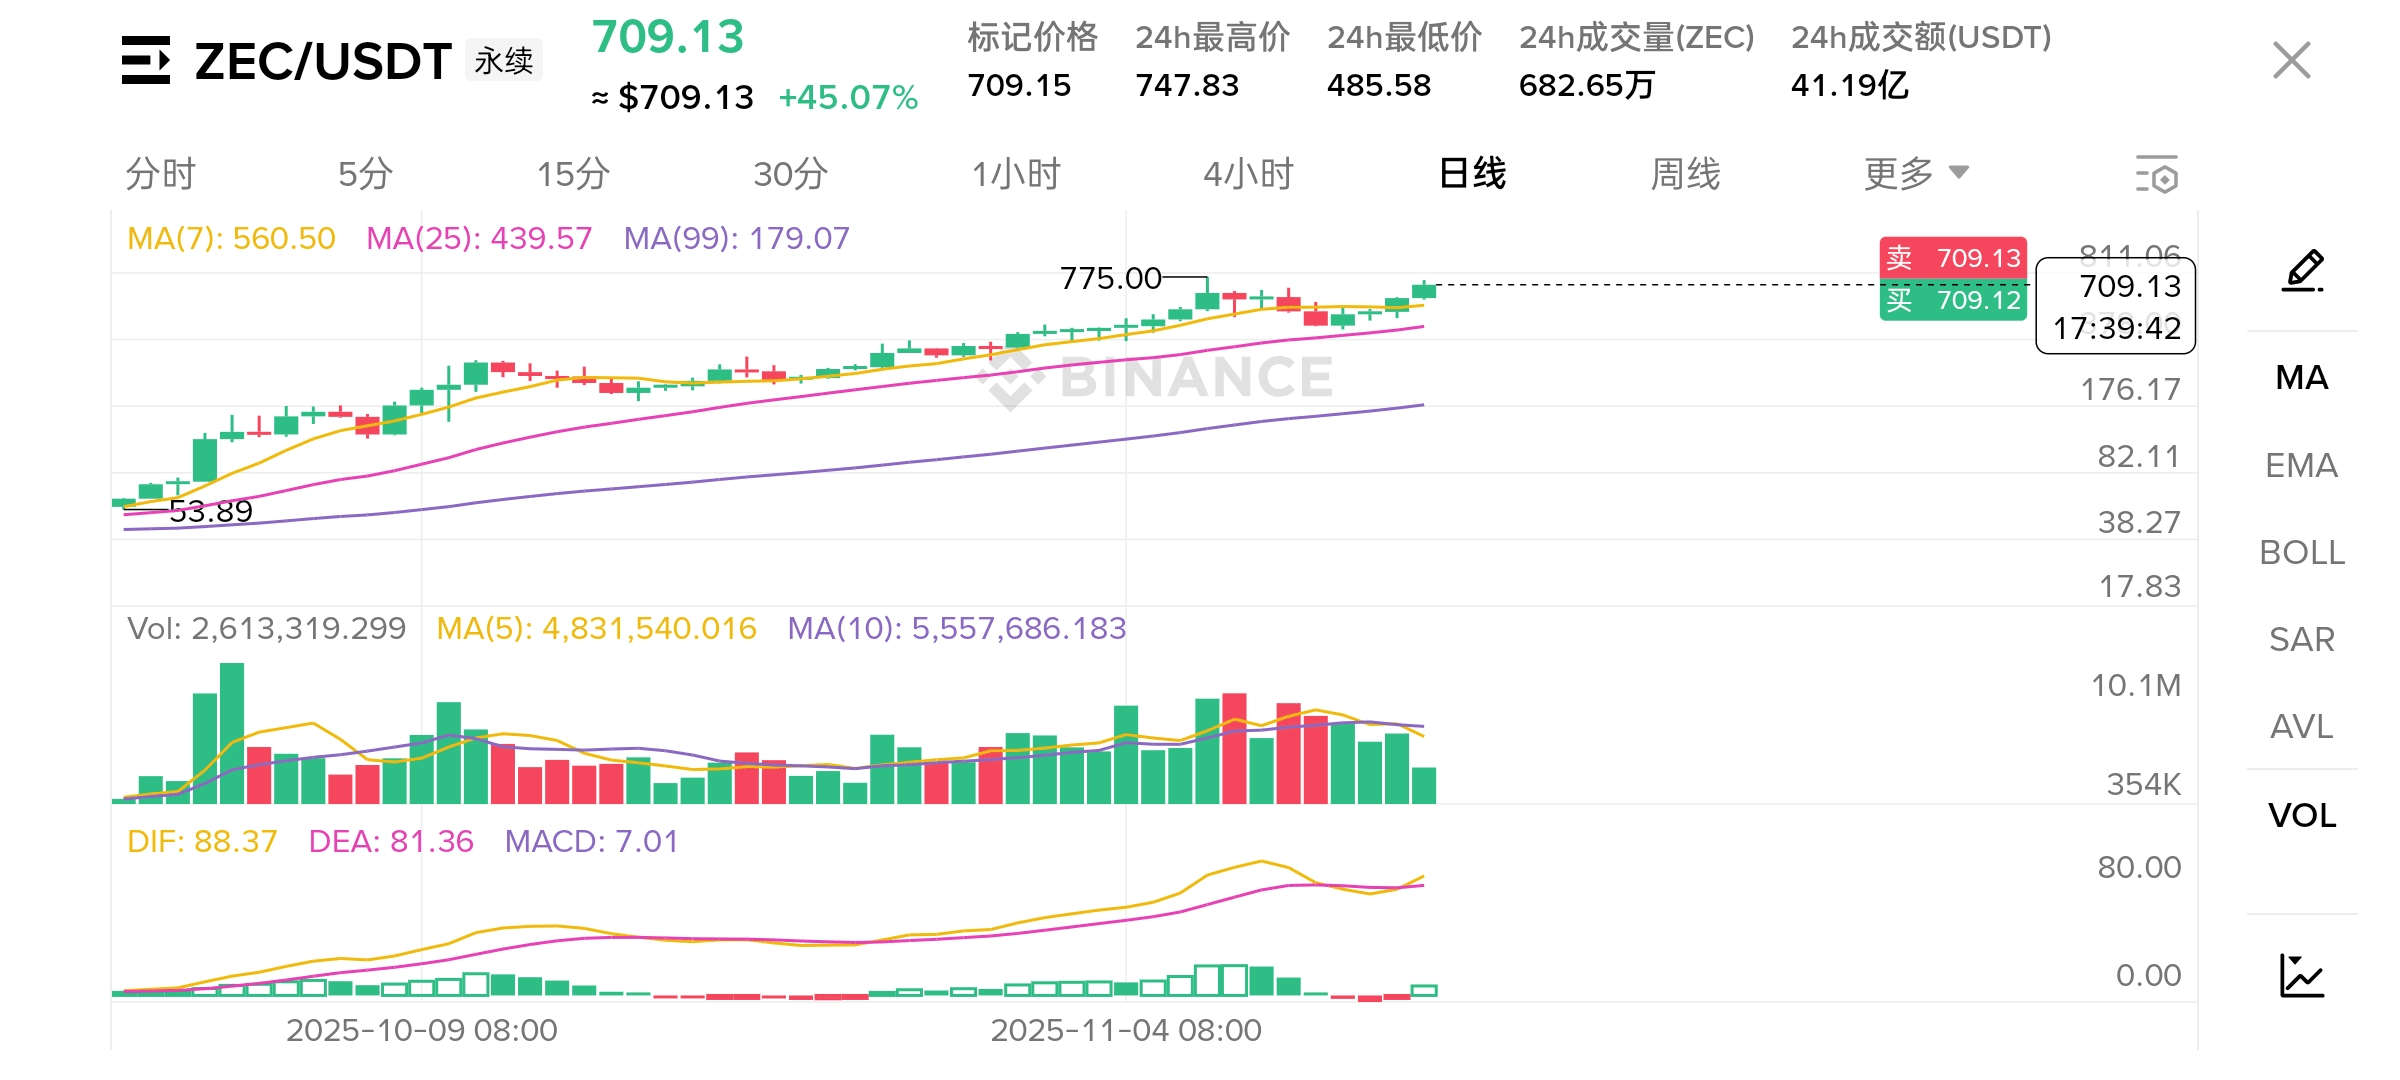
Task: Select the 15分 interval tab
Action: 573,174
